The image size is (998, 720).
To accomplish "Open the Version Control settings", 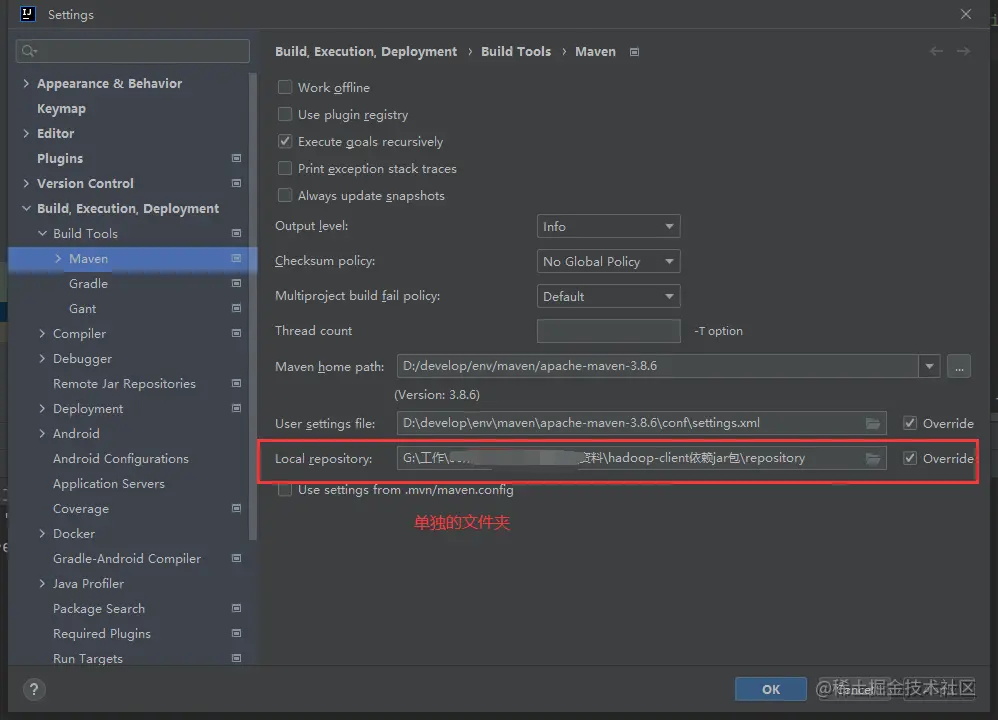I will (85, 184).
